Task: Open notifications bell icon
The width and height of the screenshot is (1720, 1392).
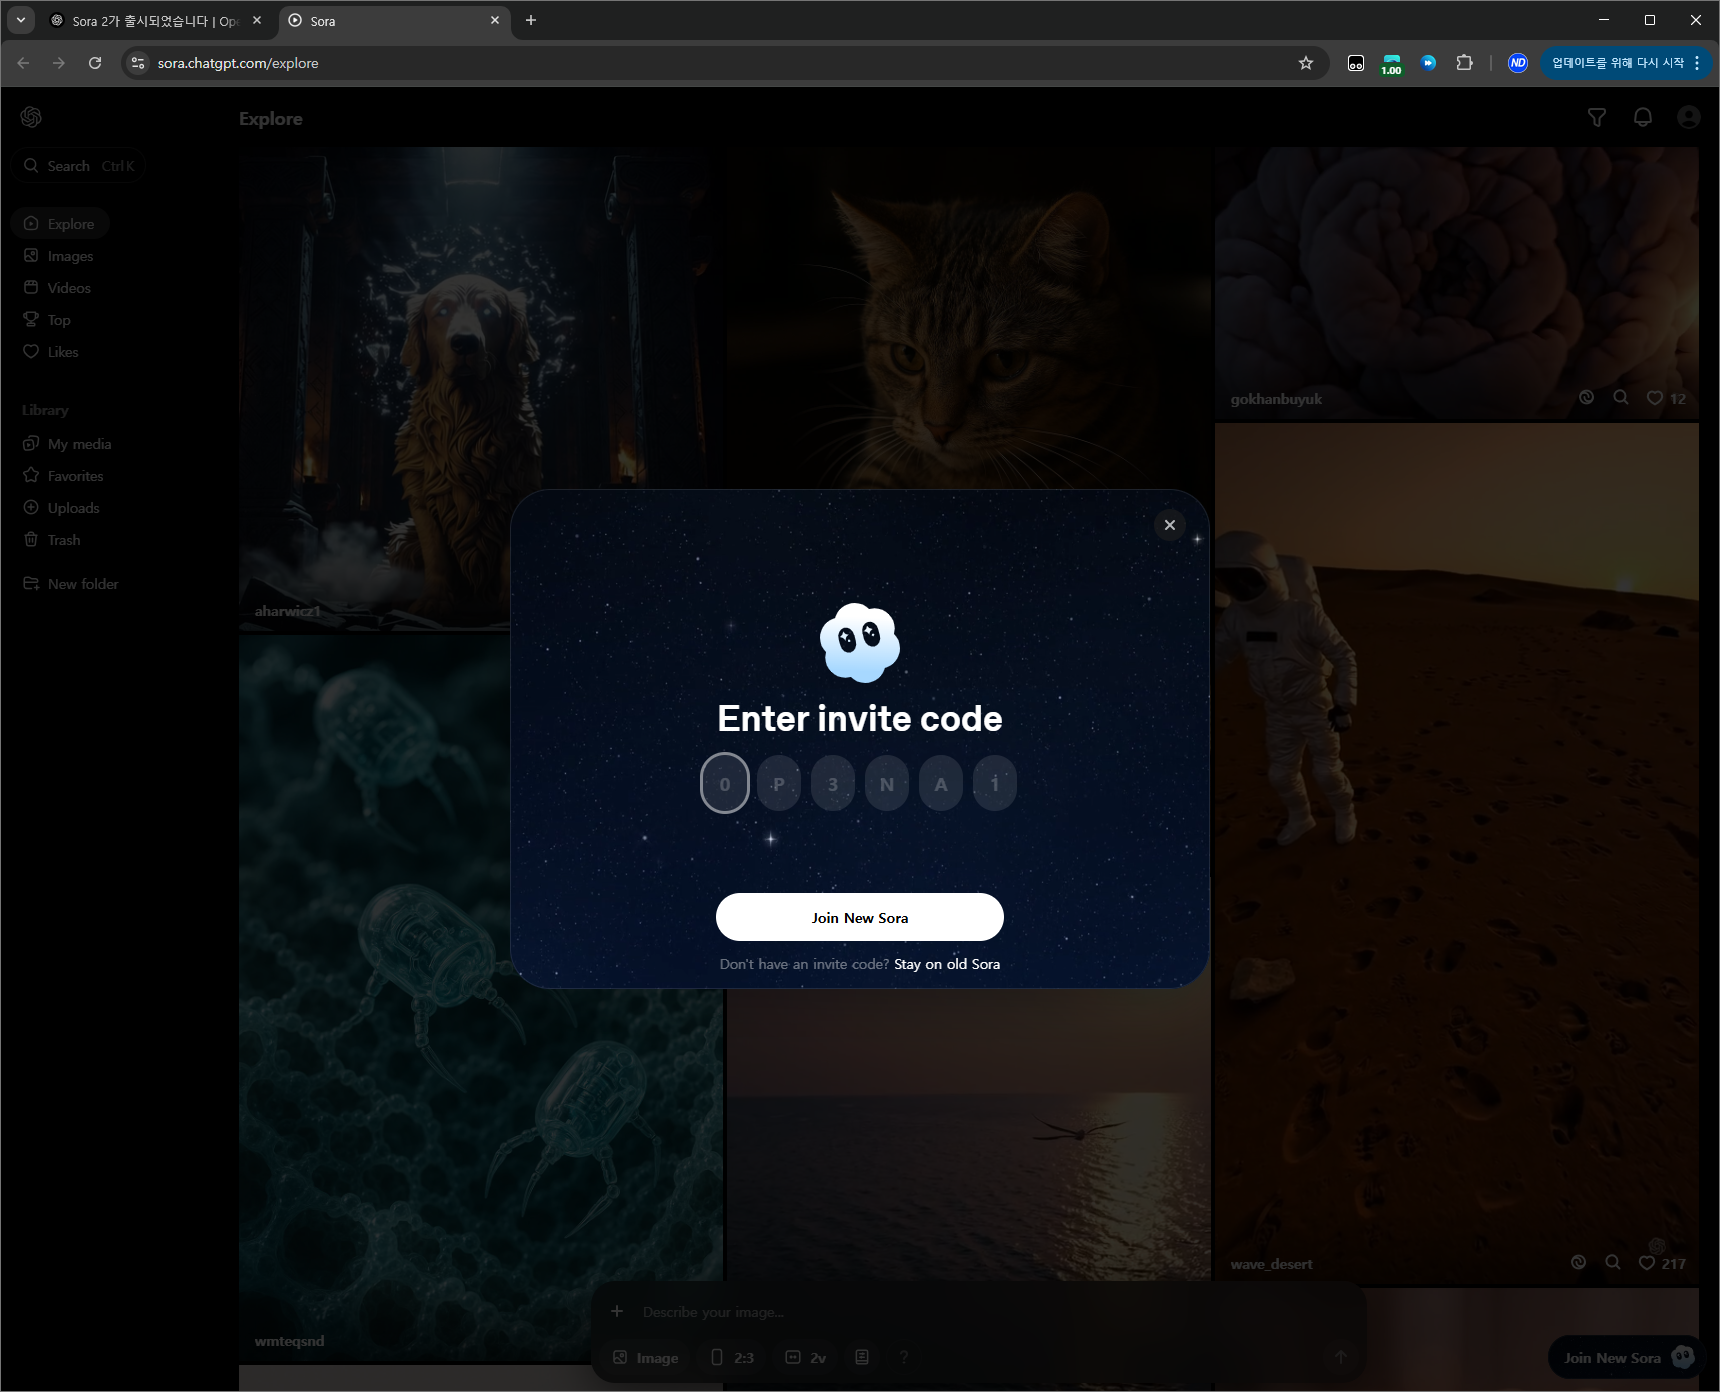Action: [1643, 118]
